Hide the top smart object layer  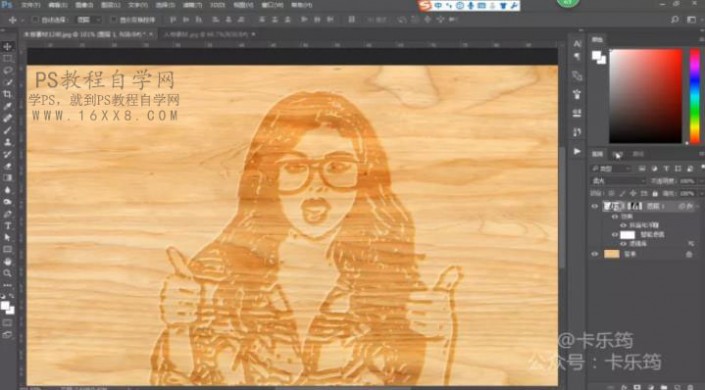pyautogui.click(x=595, y=206)
